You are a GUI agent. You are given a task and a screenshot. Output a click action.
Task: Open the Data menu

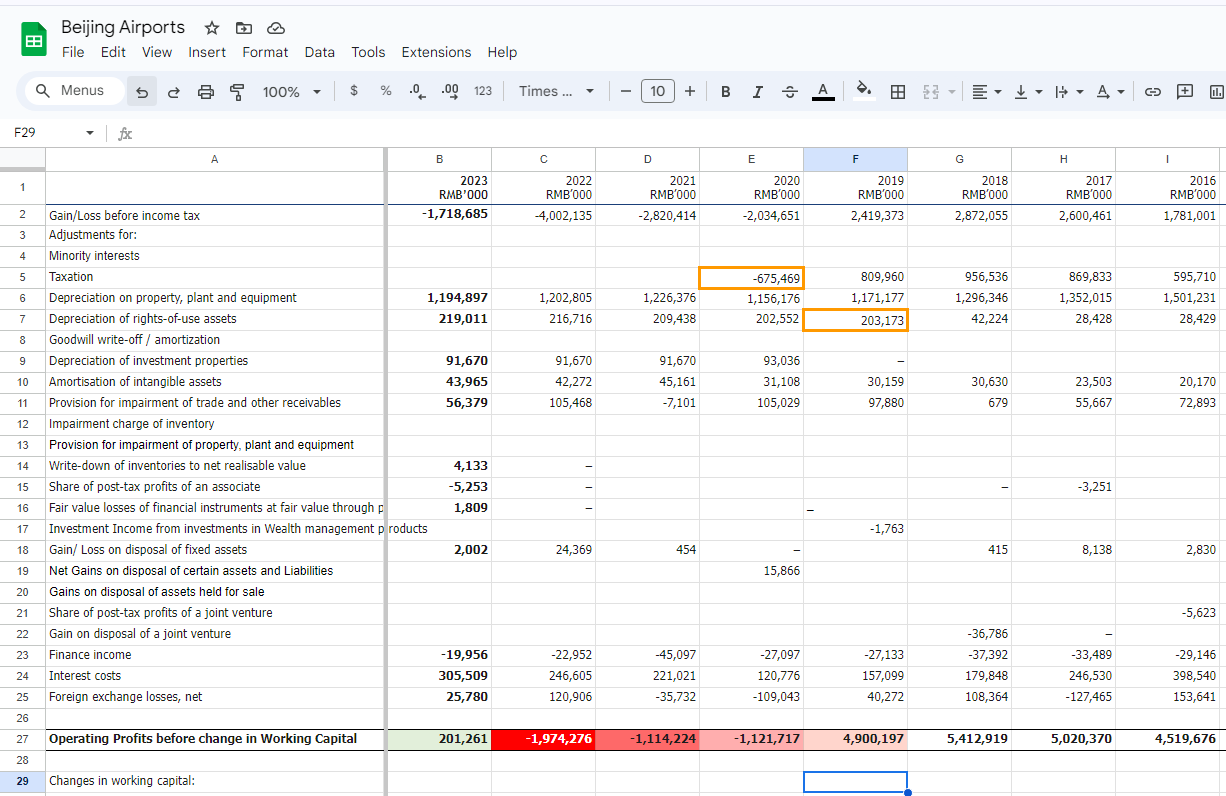click(320, 52)
